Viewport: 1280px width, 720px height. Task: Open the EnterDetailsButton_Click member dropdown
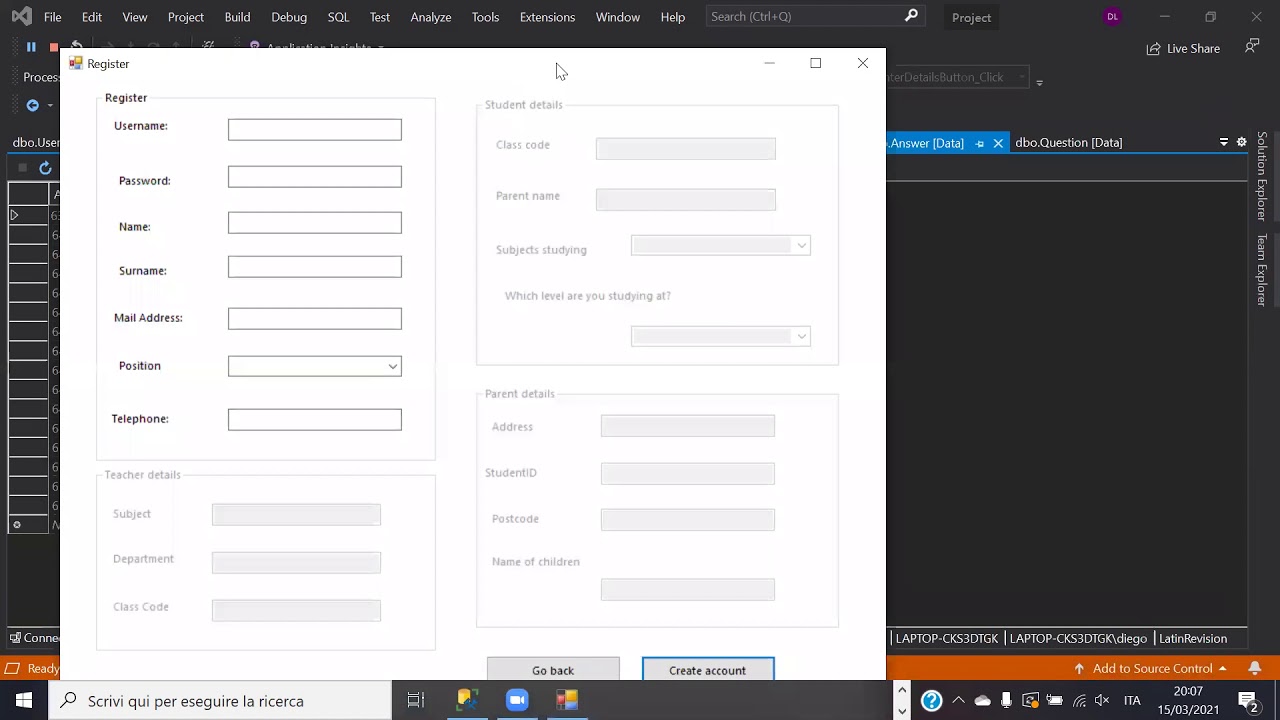(x=1021, y=77)
